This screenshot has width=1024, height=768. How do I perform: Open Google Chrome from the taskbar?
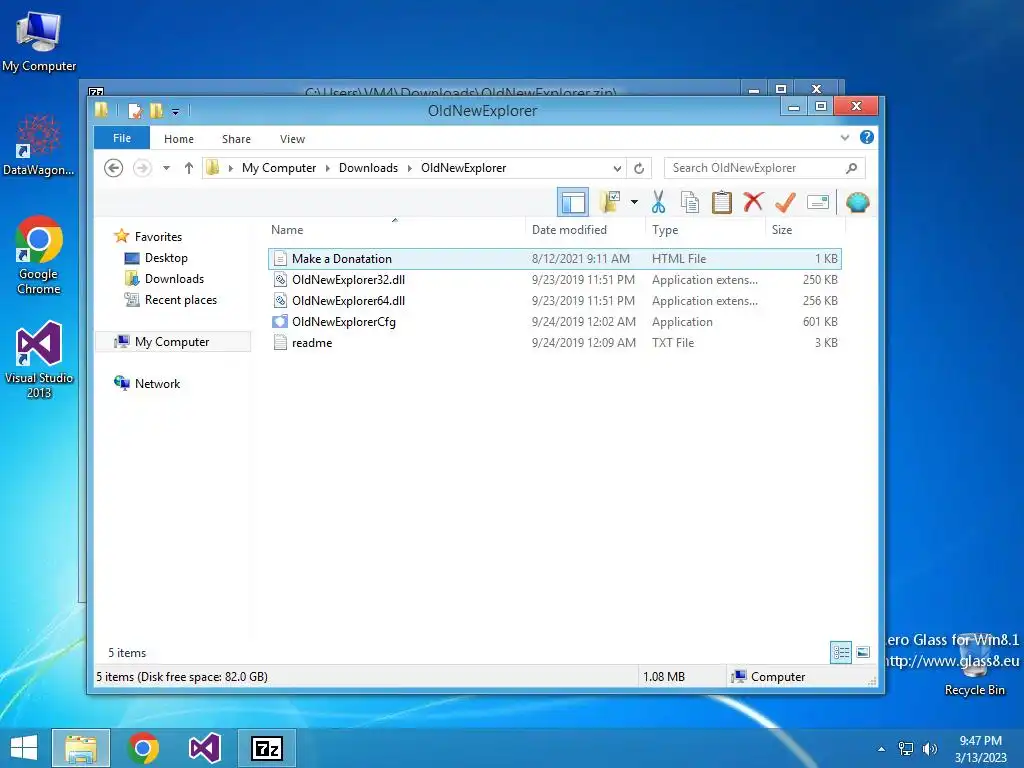click(143, 748)
